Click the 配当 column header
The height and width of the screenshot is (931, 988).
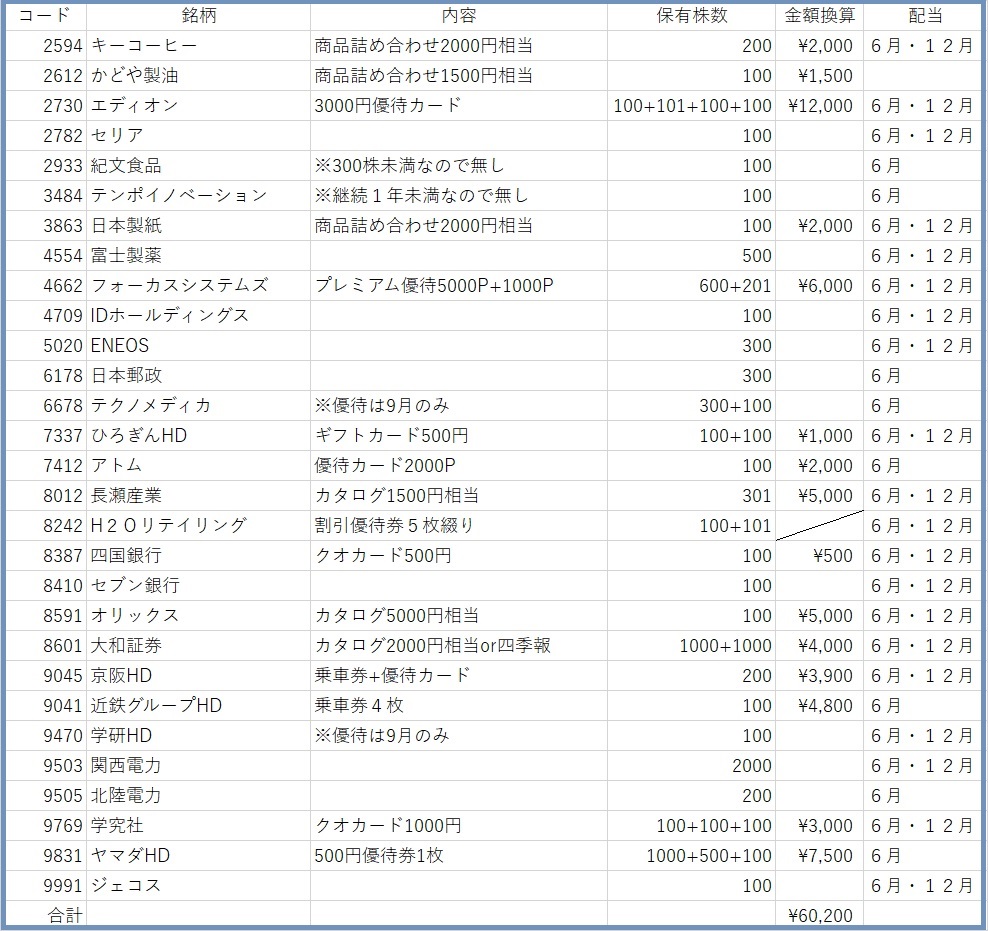(x=924, y=15)
